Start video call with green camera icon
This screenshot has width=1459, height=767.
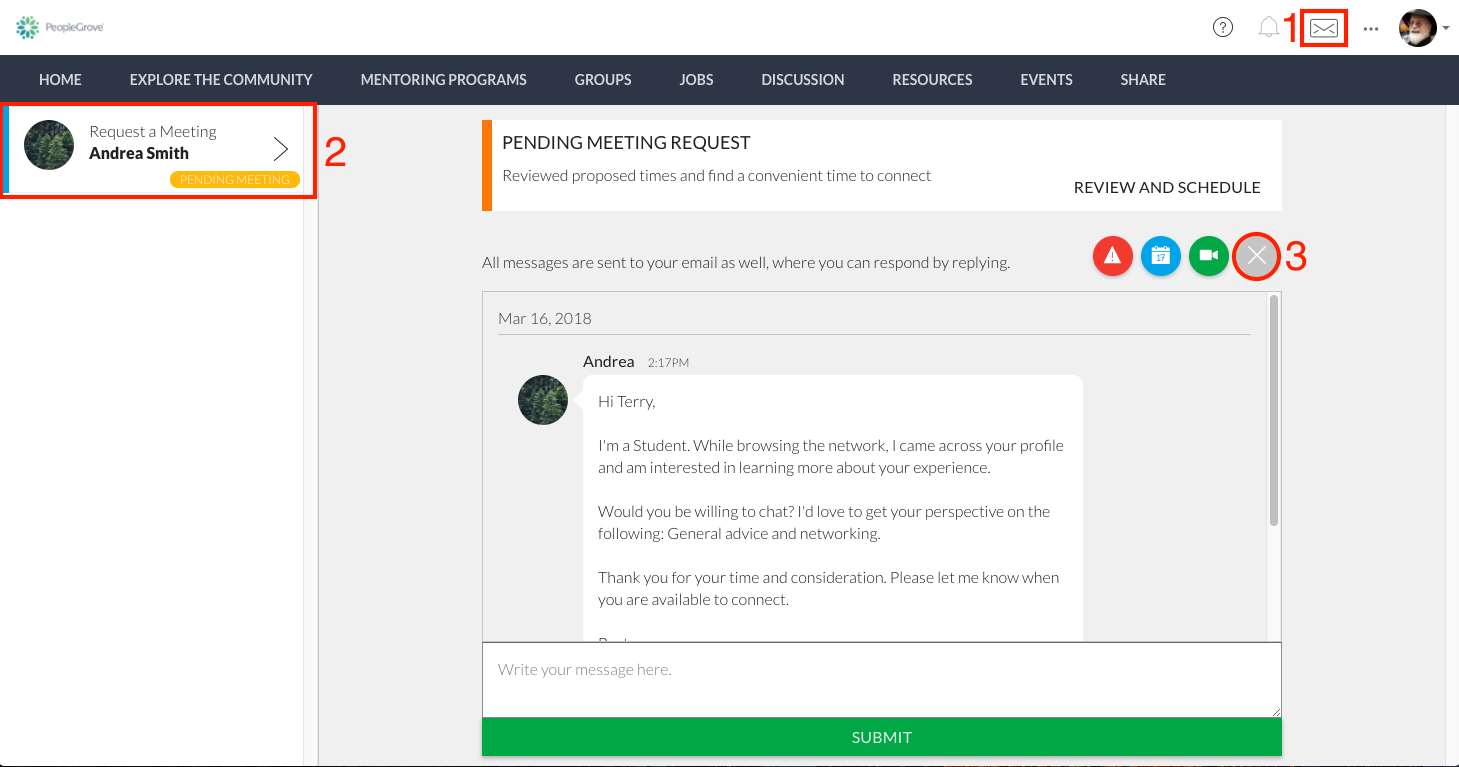pyautogui.click(x=1209, y=256)
